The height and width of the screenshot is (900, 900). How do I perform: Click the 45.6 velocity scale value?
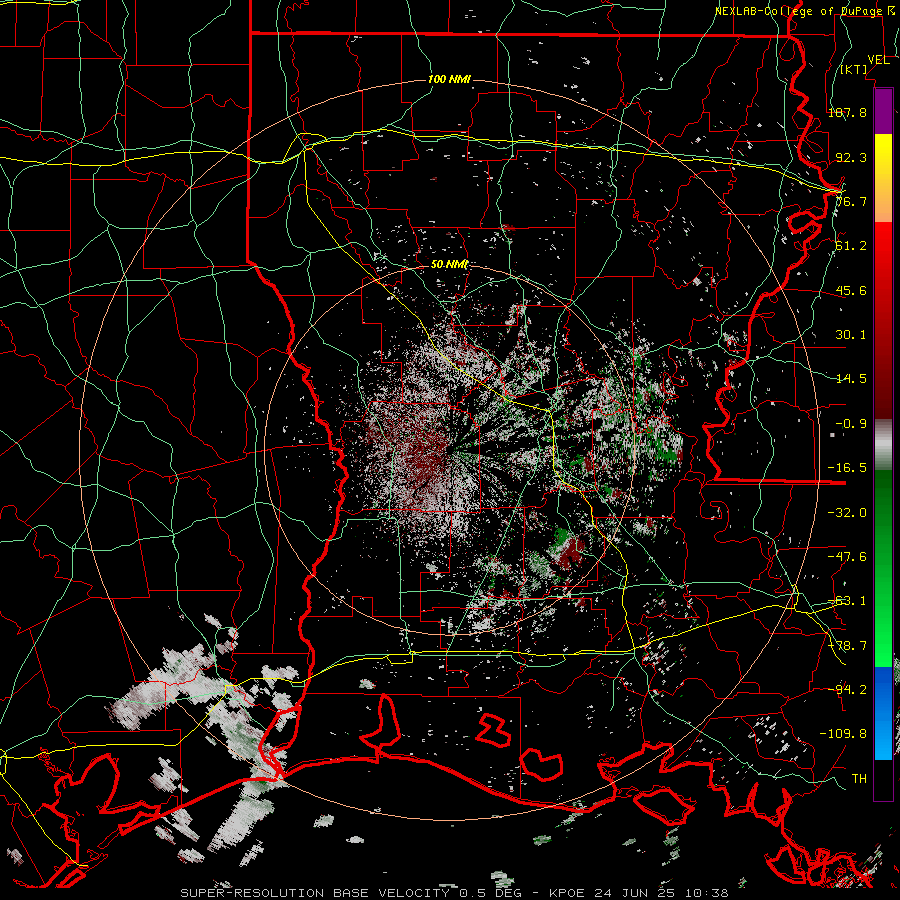pyautogui.click(x=851, y=290)
